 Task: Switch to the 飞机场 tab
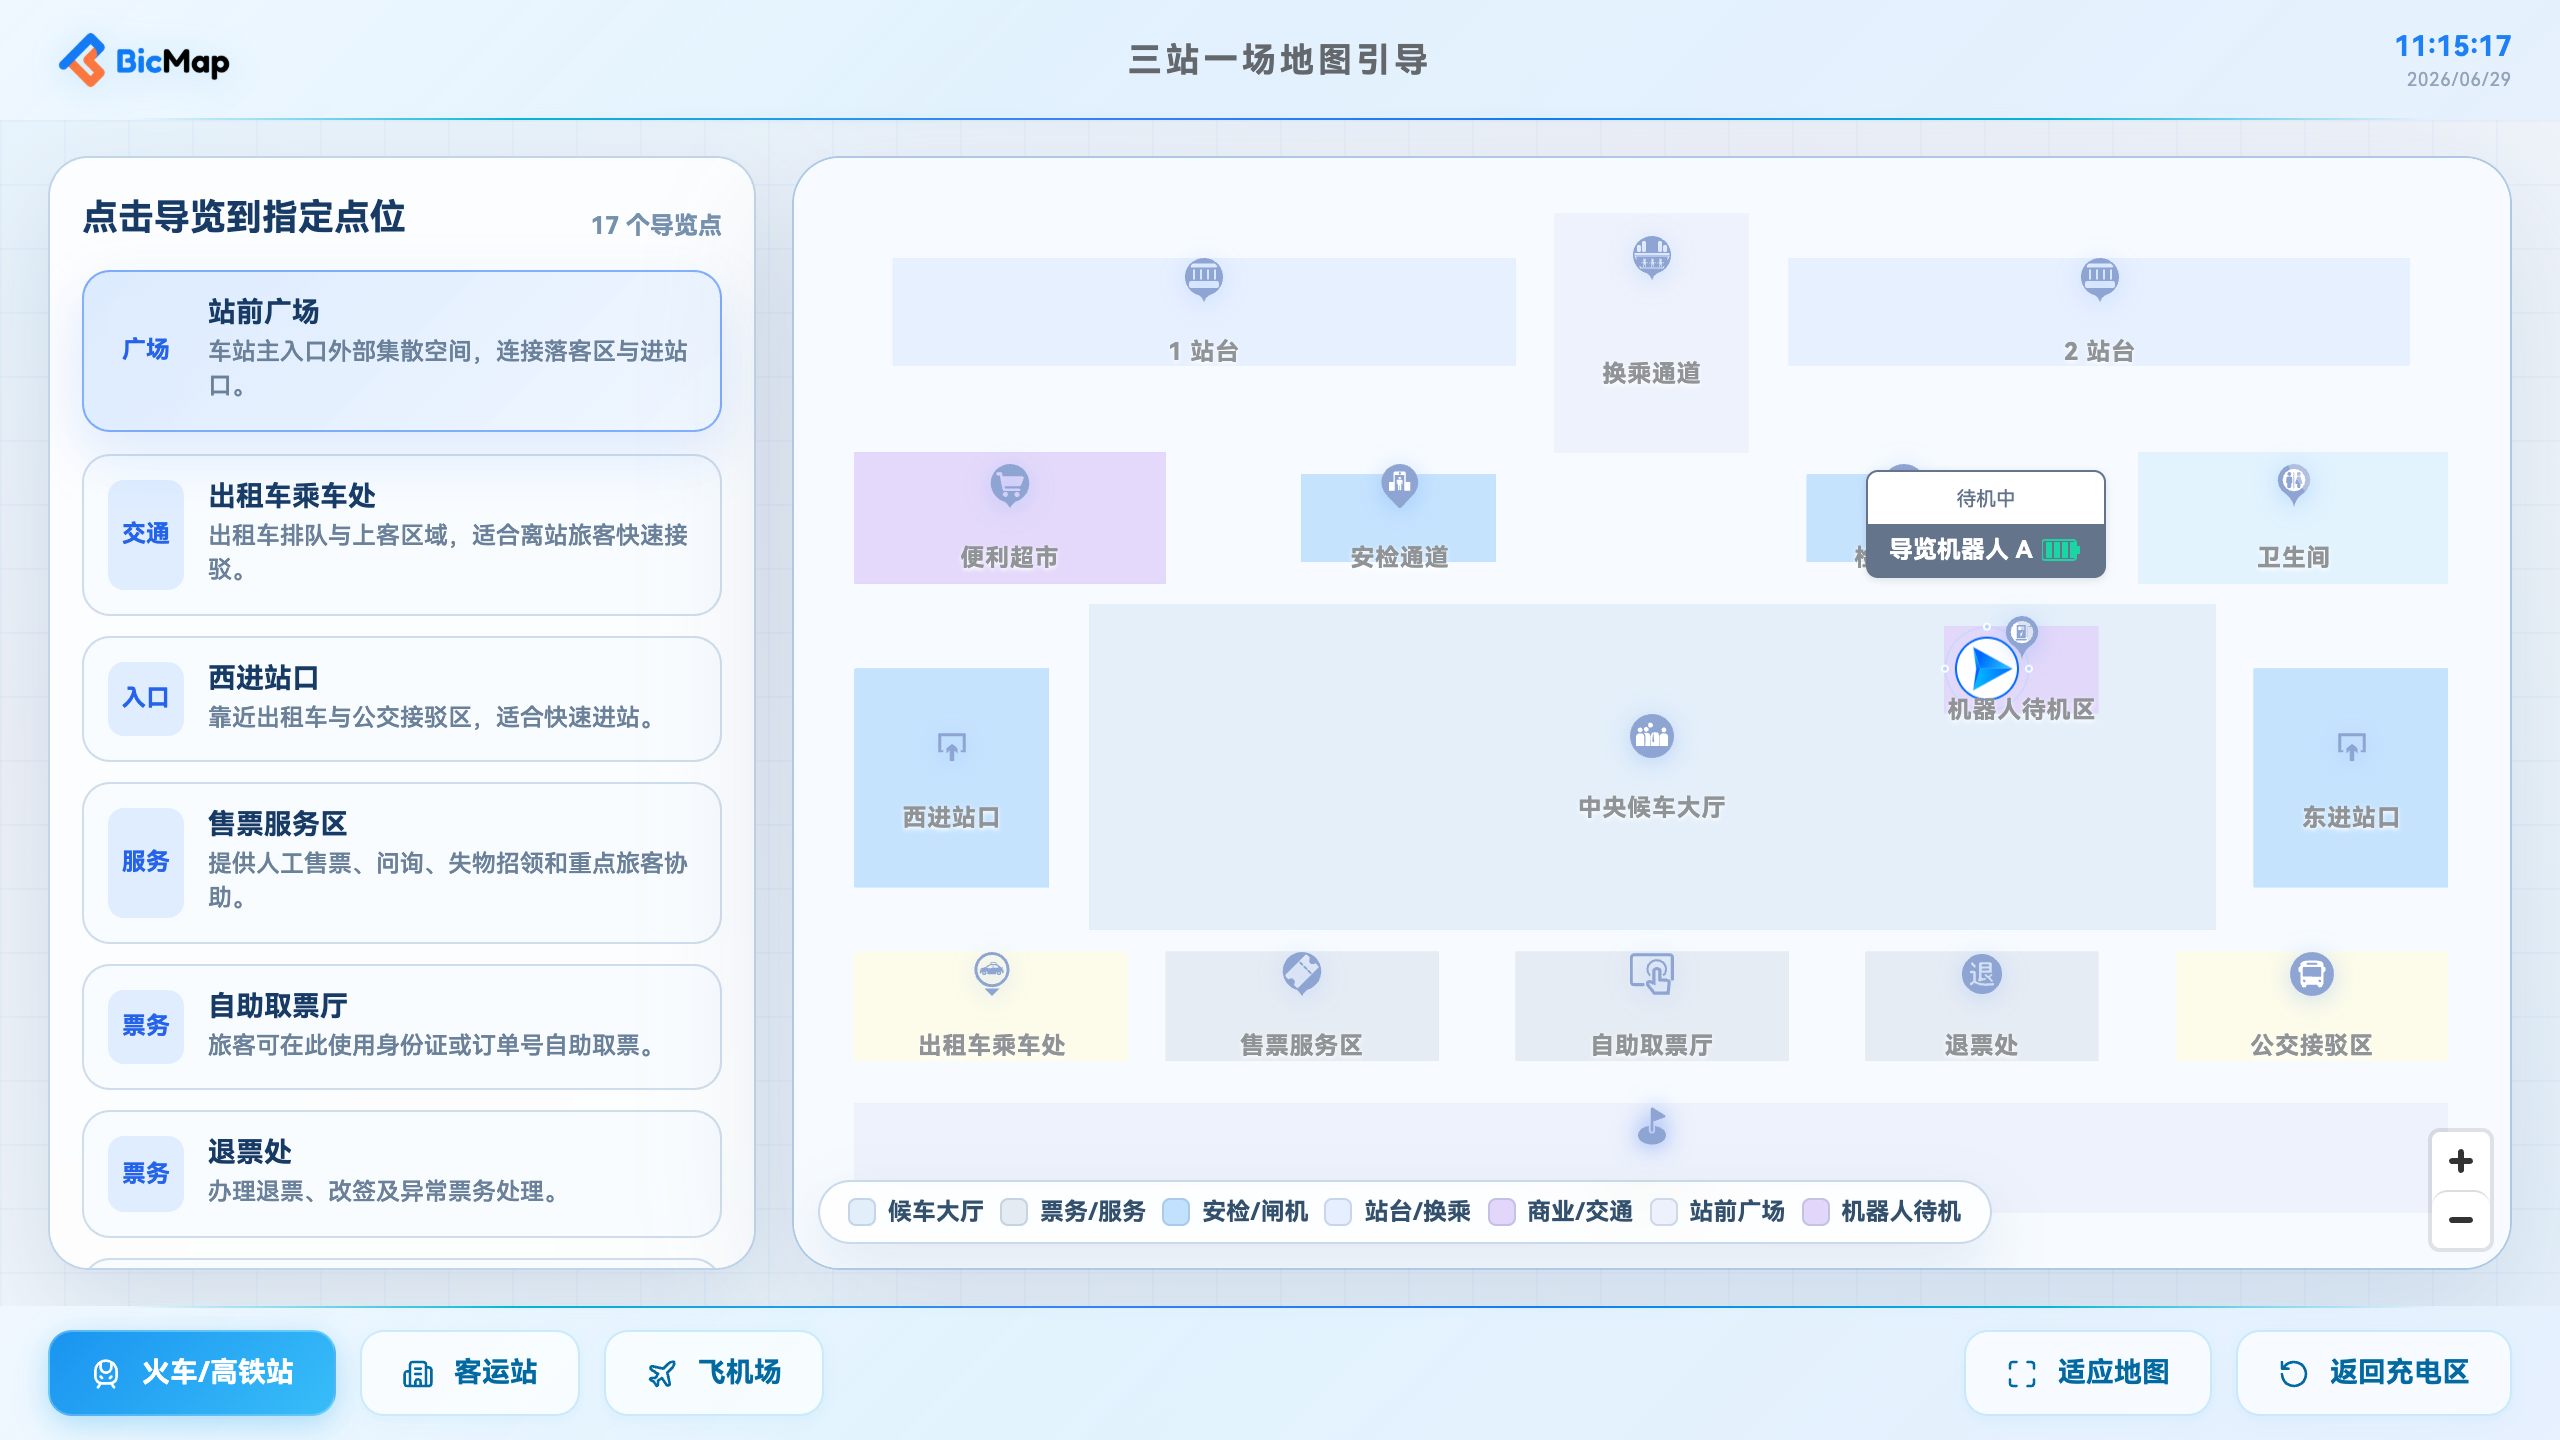[714, 1372]
